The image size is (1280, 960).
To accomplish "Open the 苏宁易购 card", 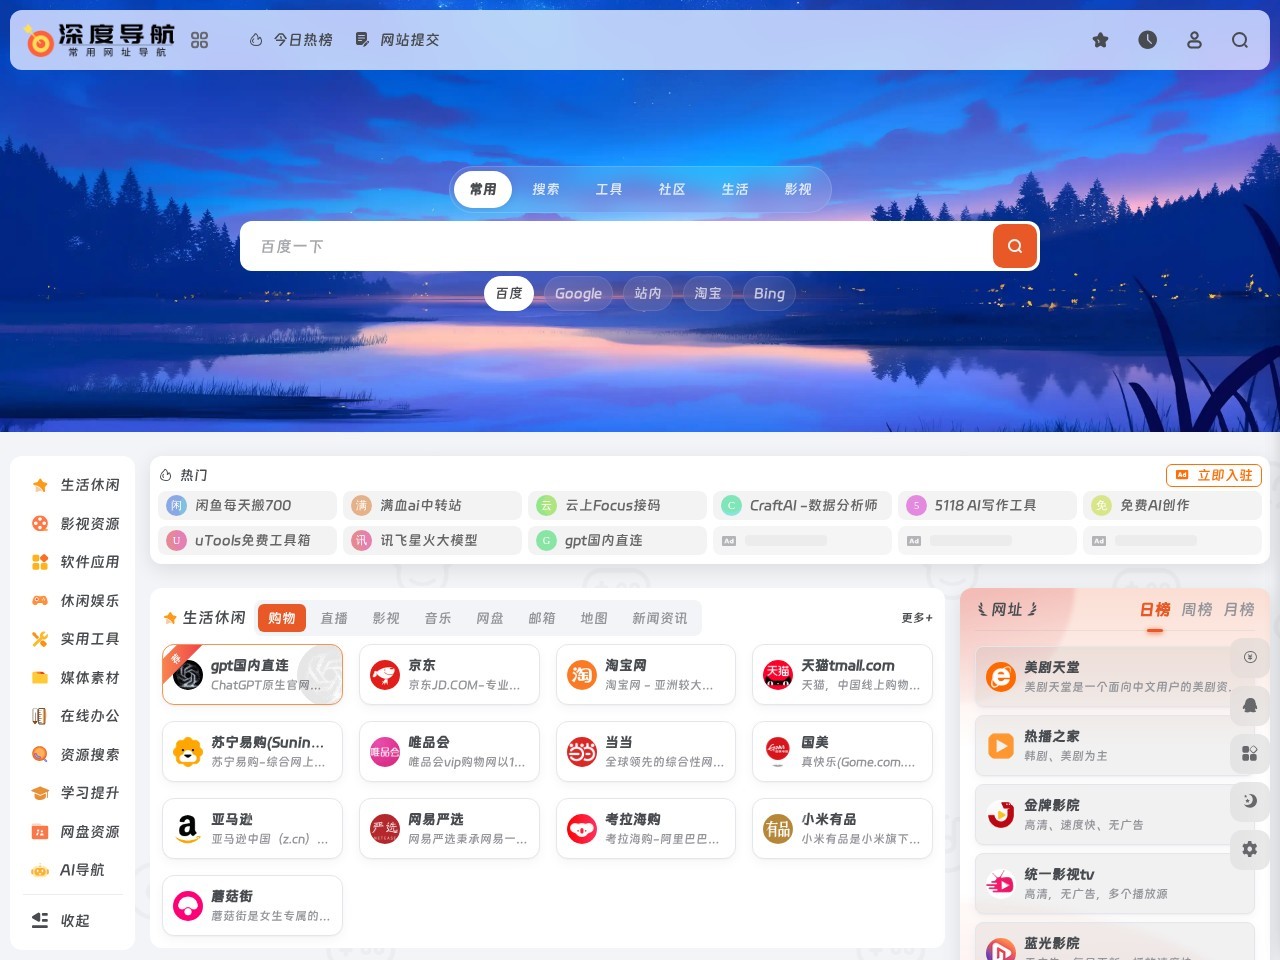I will click(252, 752).
